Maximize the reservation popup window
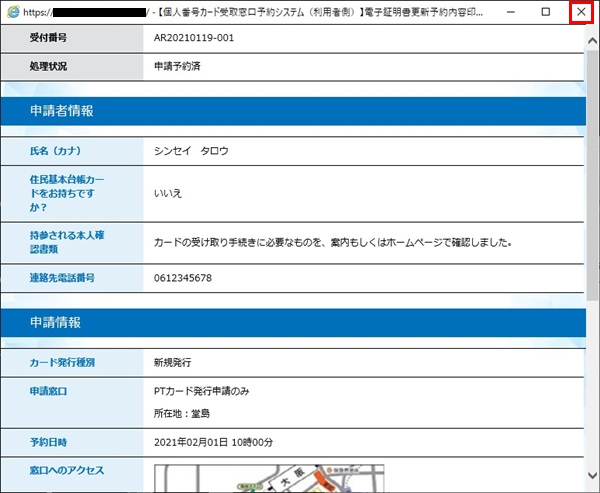Image resolution: width=600 pixels, height=493 pixels. coord(545,13)
